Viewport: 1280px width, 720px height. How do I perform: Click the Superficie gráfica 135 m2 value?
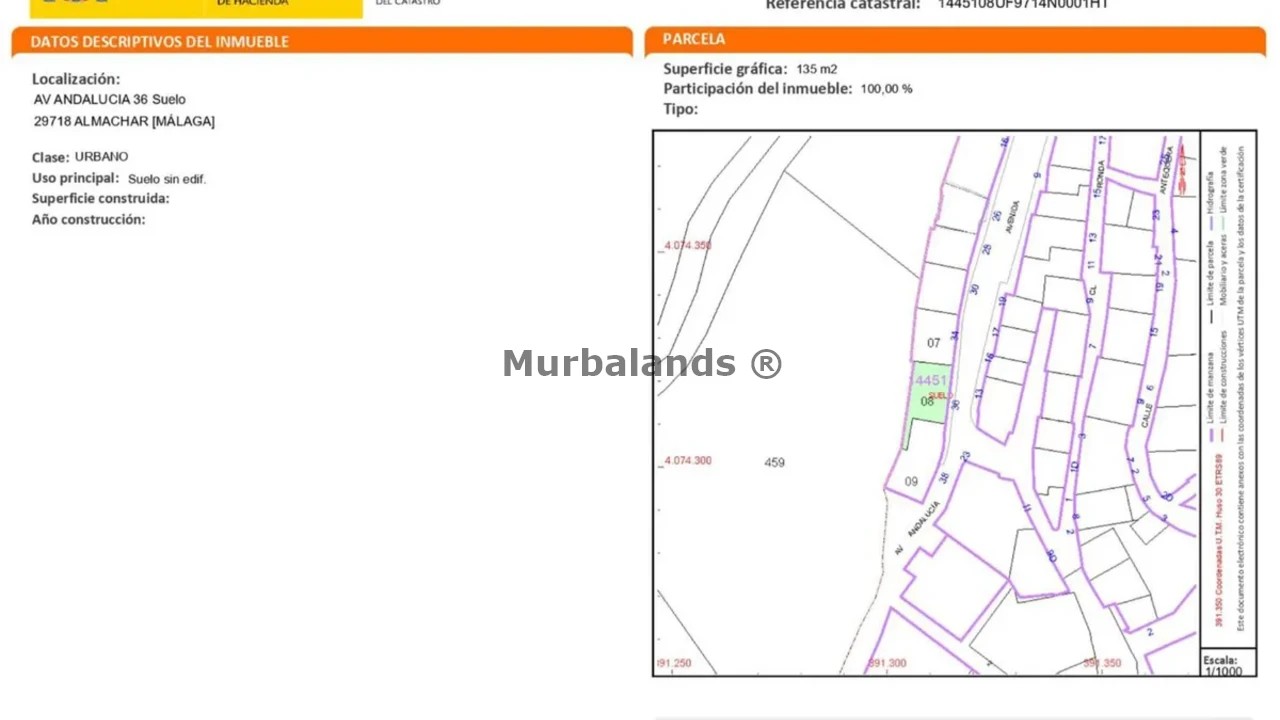tap(816, 69)
